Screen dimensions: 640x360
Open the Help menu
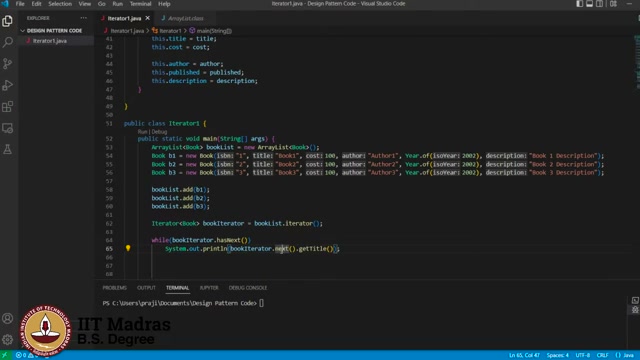[164, 4]
